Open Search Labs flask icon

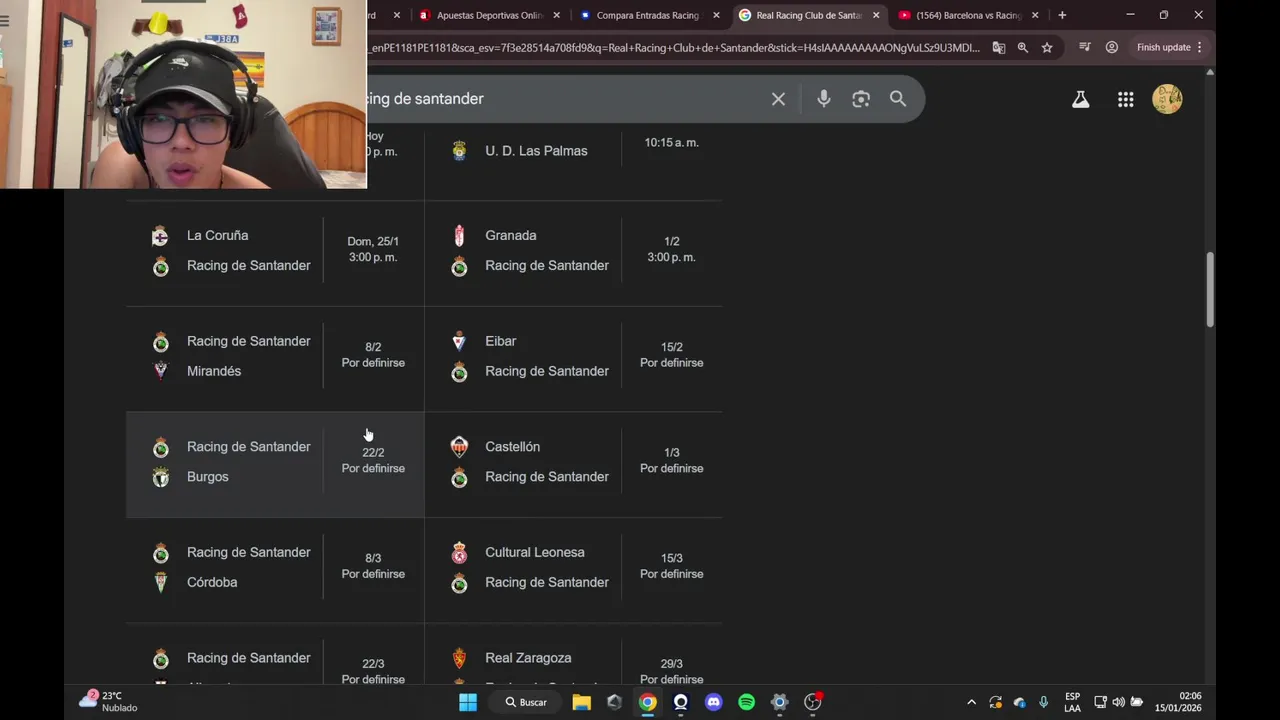(1081, 99)
